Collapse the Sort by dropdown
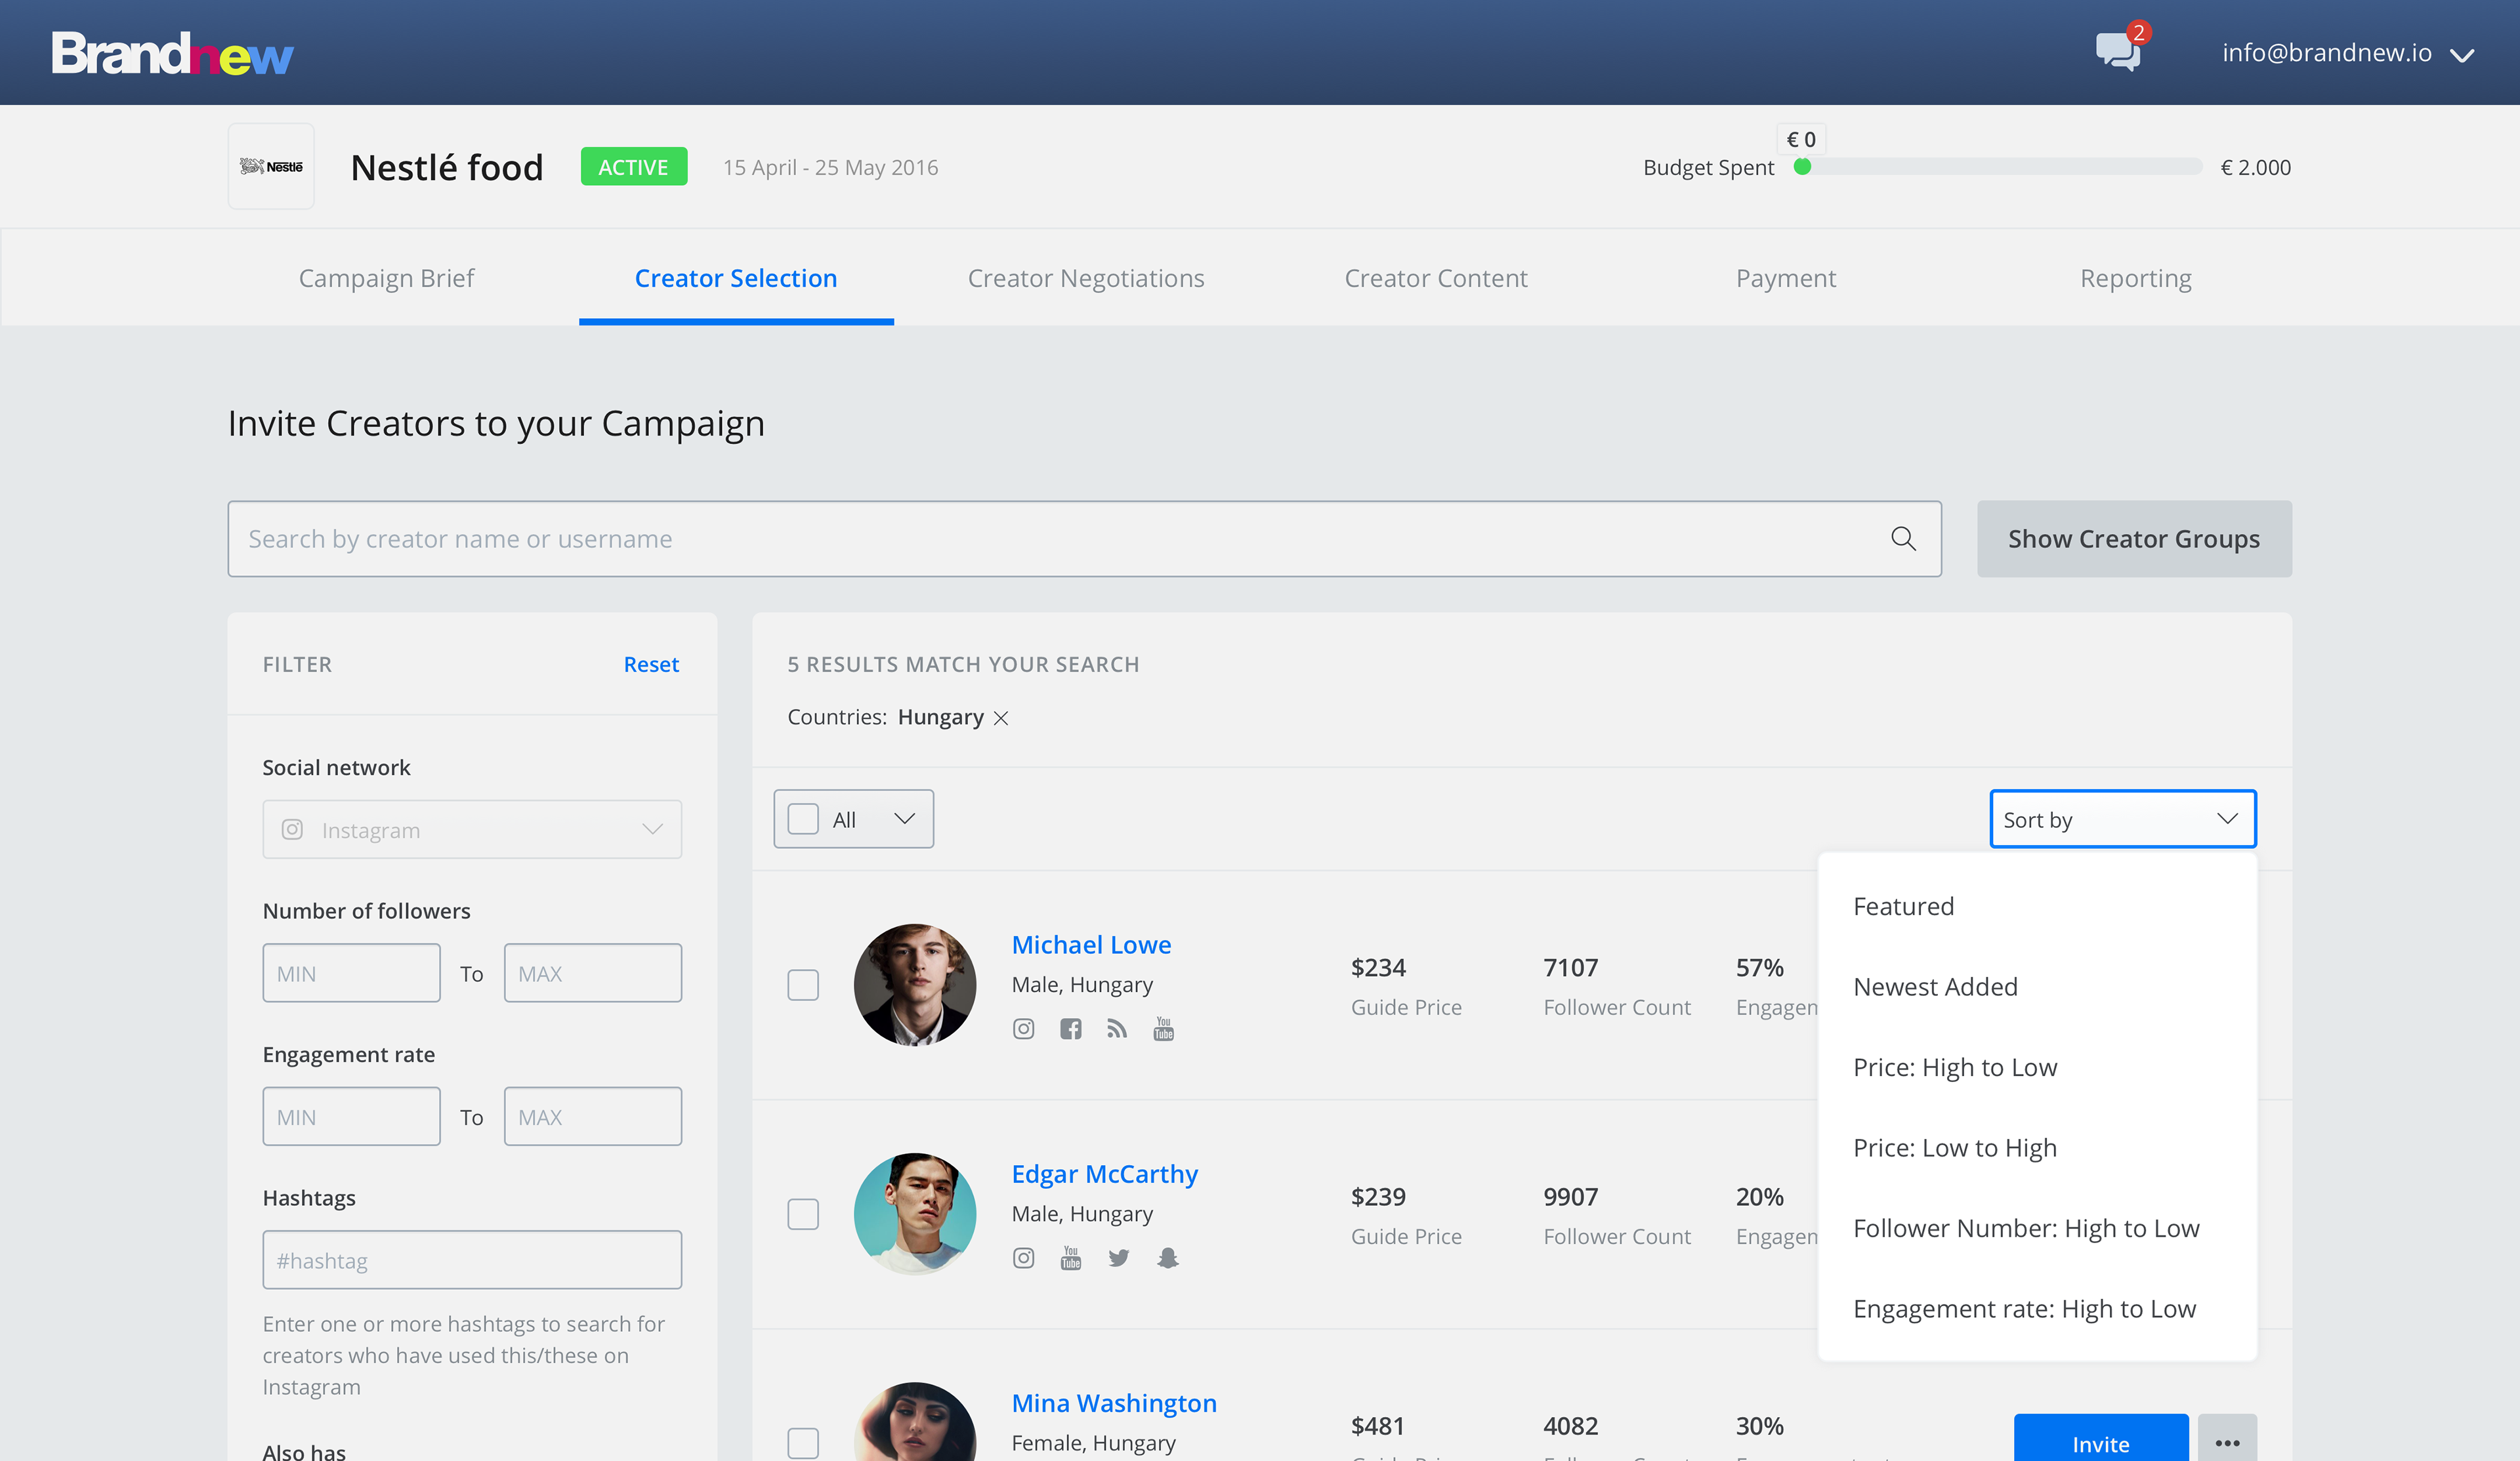 (x=2123, y=819)
